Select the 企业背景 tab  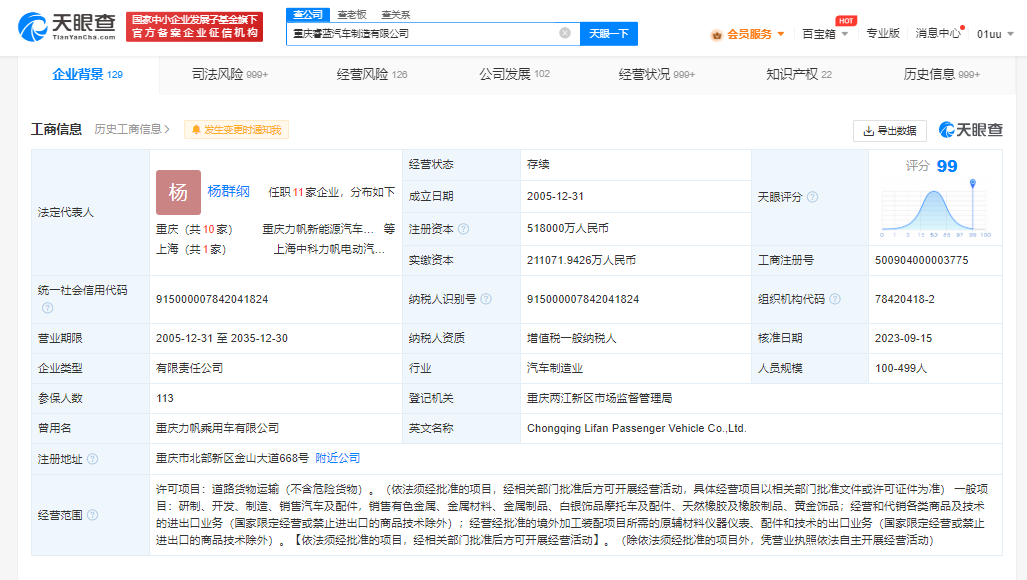tap(88, 75)
